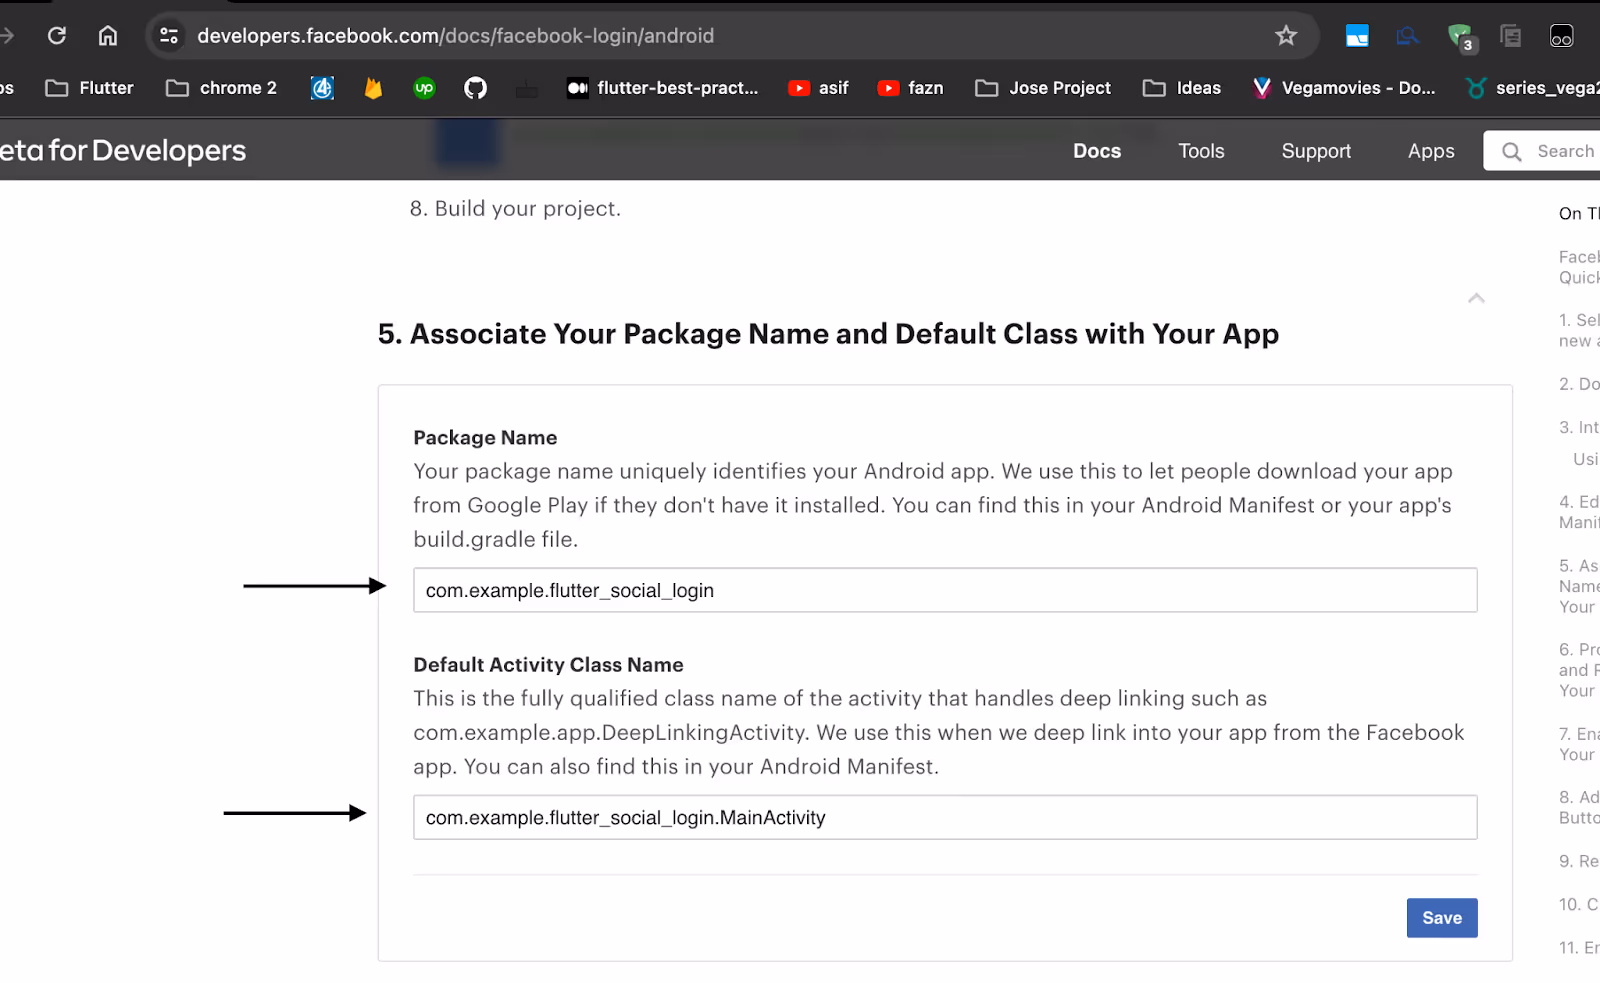
Task: Open the green shield extension with badge 3
Action: coord(1461,37)
